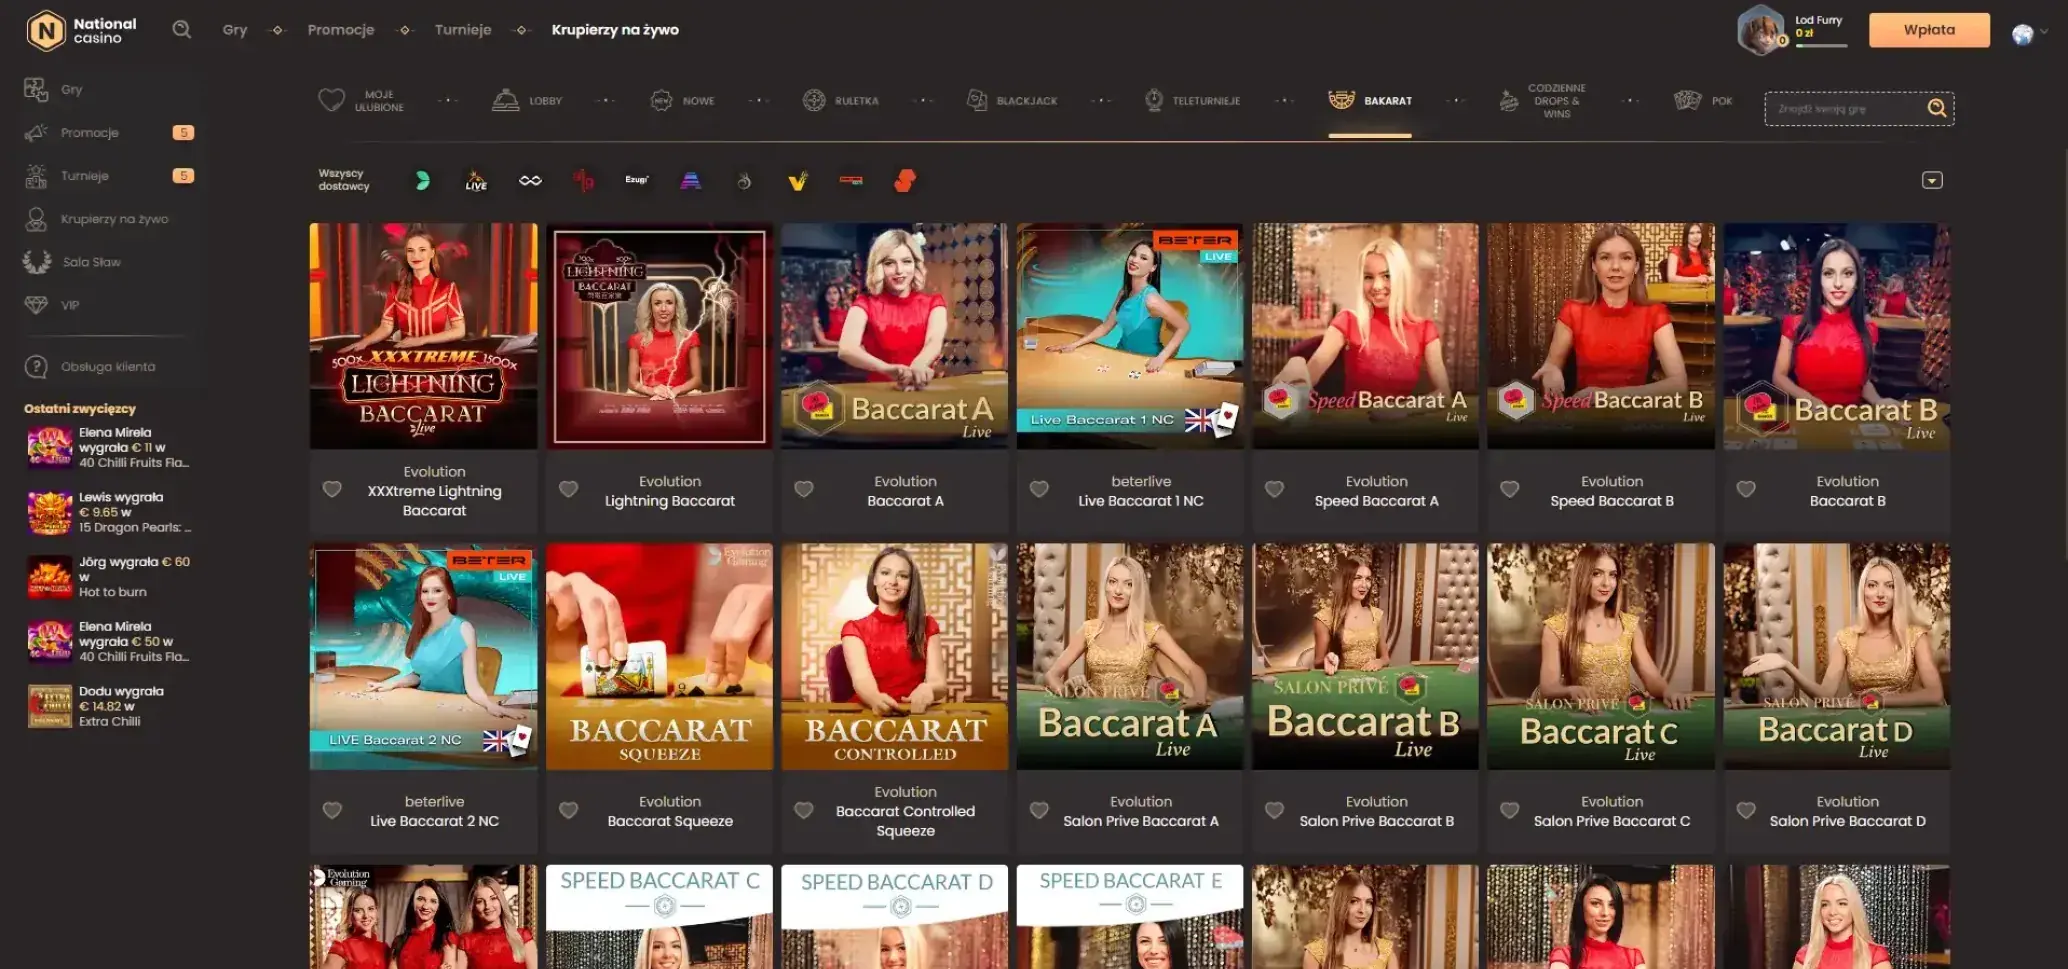
Task: Click the orange search icon in game search
Action: tap(1937, 109)
